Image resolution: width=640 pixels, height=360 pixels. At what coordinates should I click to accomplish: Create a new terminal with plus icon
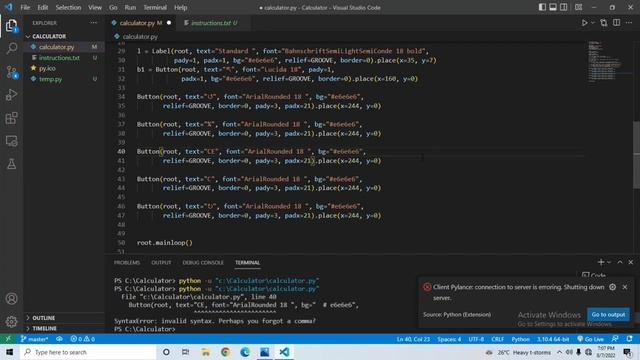click(600, 262)
